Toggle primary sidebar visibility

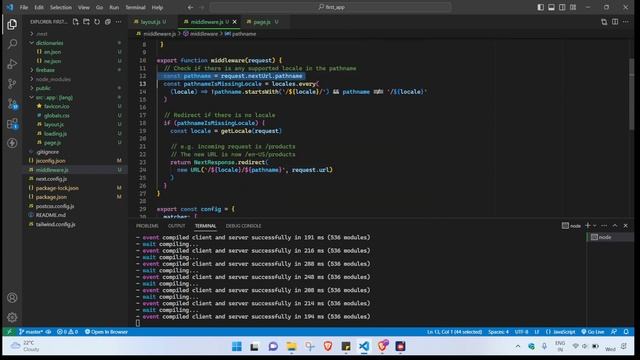[x=540, y=7]
